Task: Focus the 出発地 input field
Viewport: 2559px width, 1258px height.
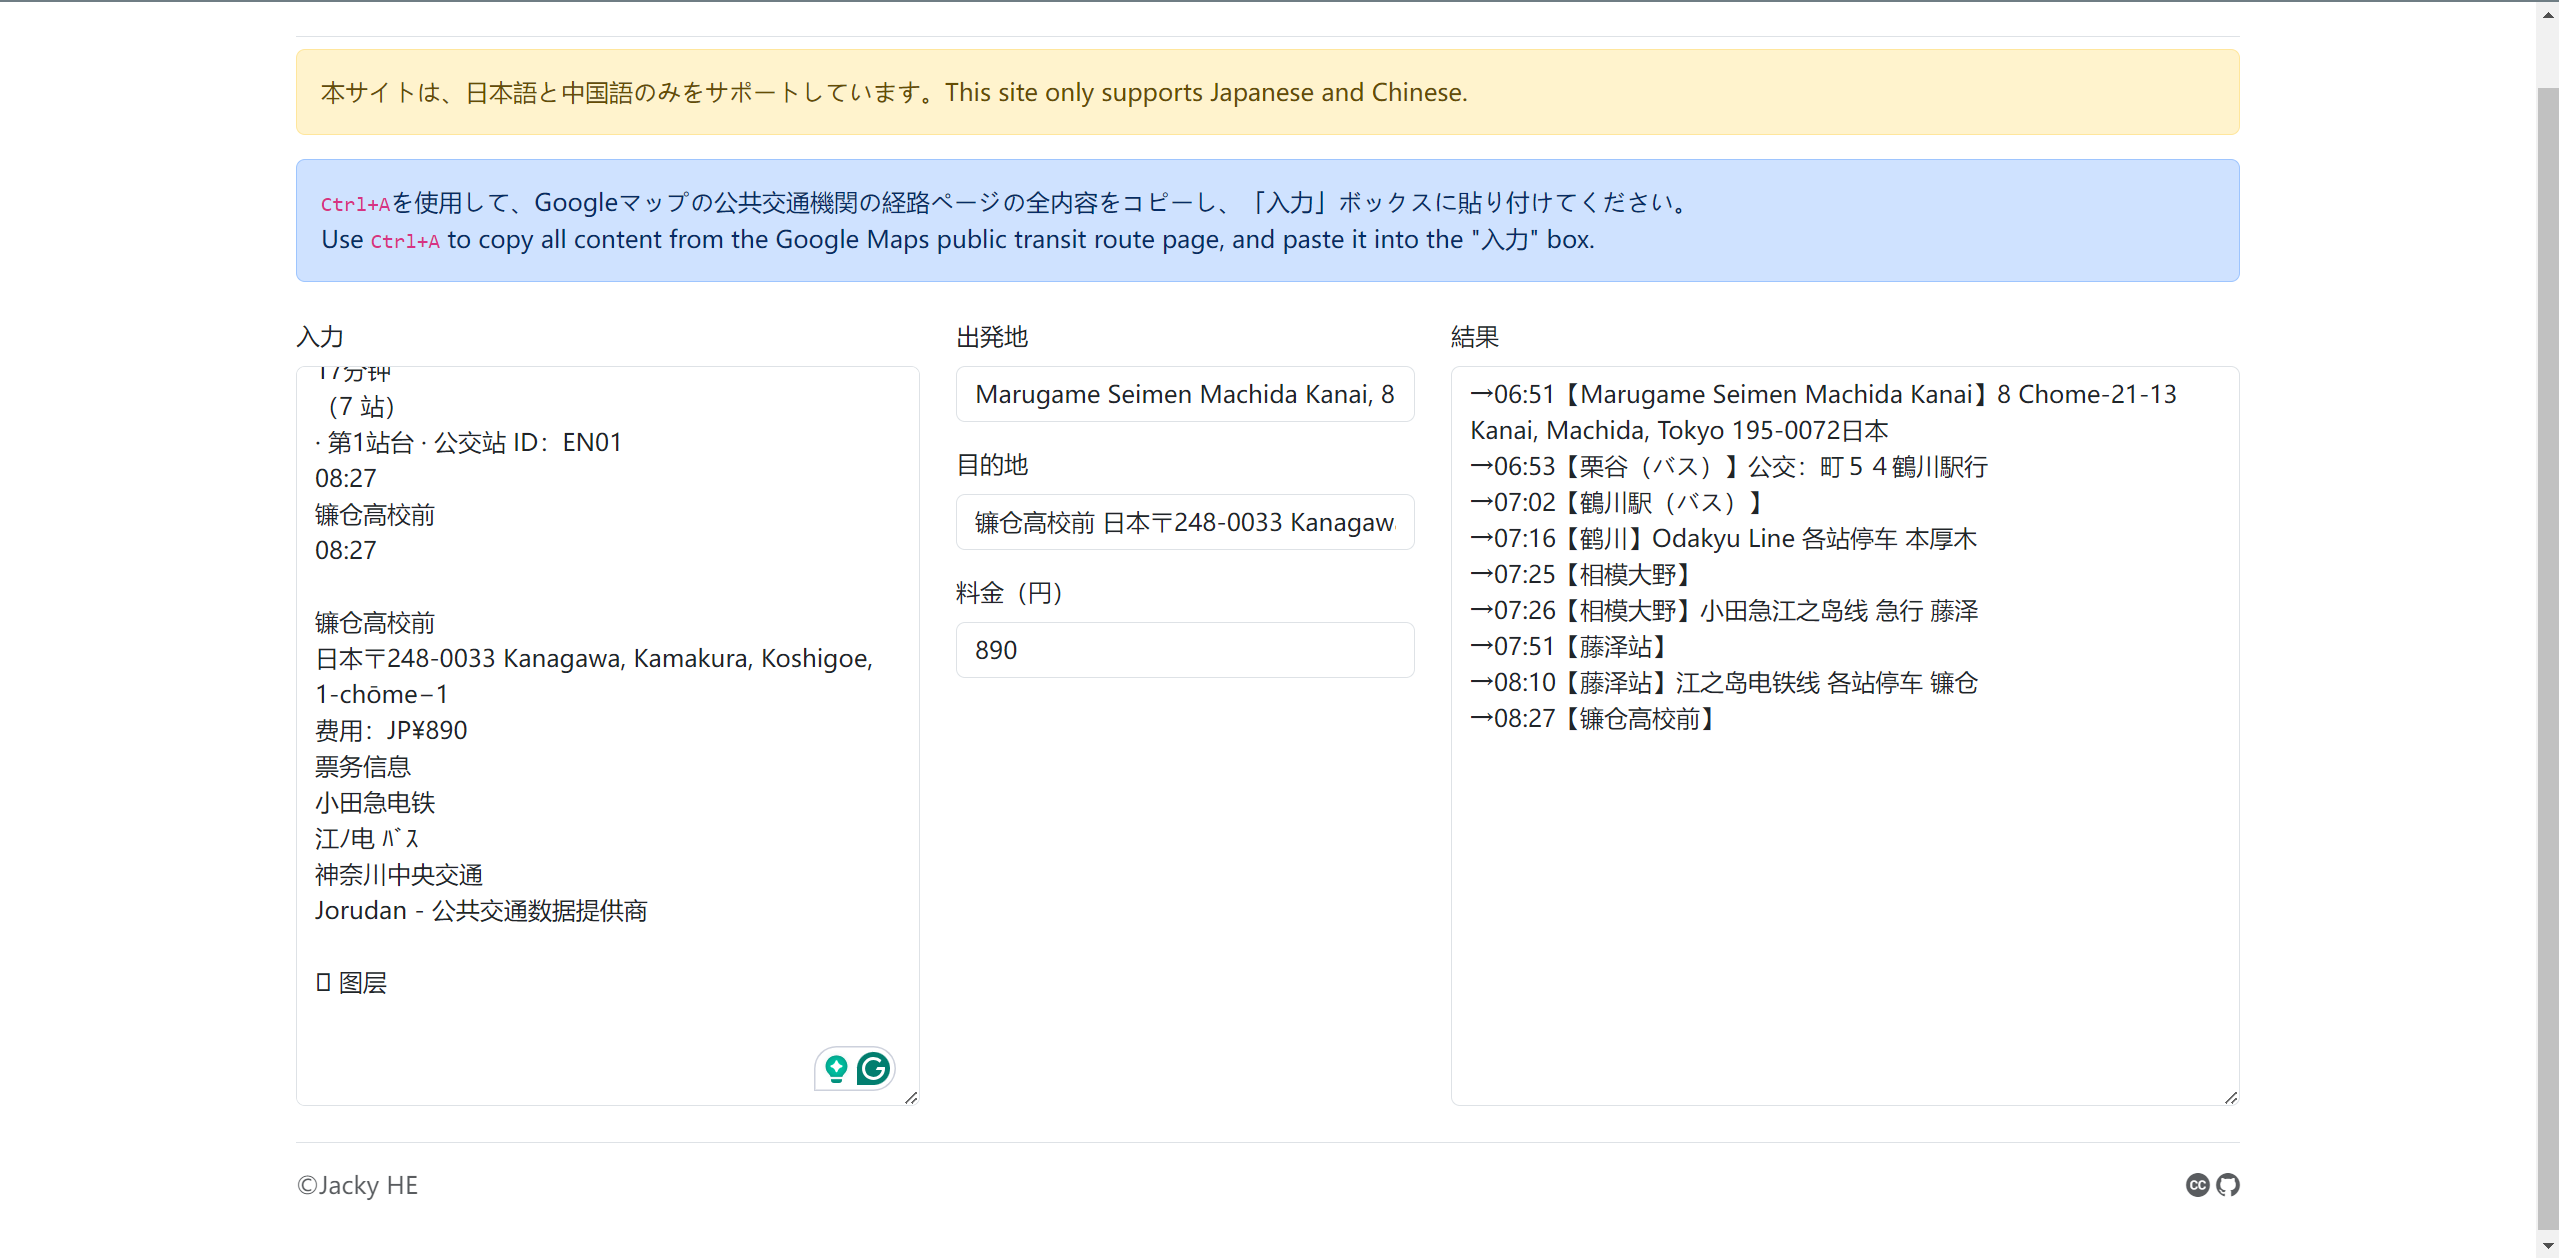Action: point(1184,394)
